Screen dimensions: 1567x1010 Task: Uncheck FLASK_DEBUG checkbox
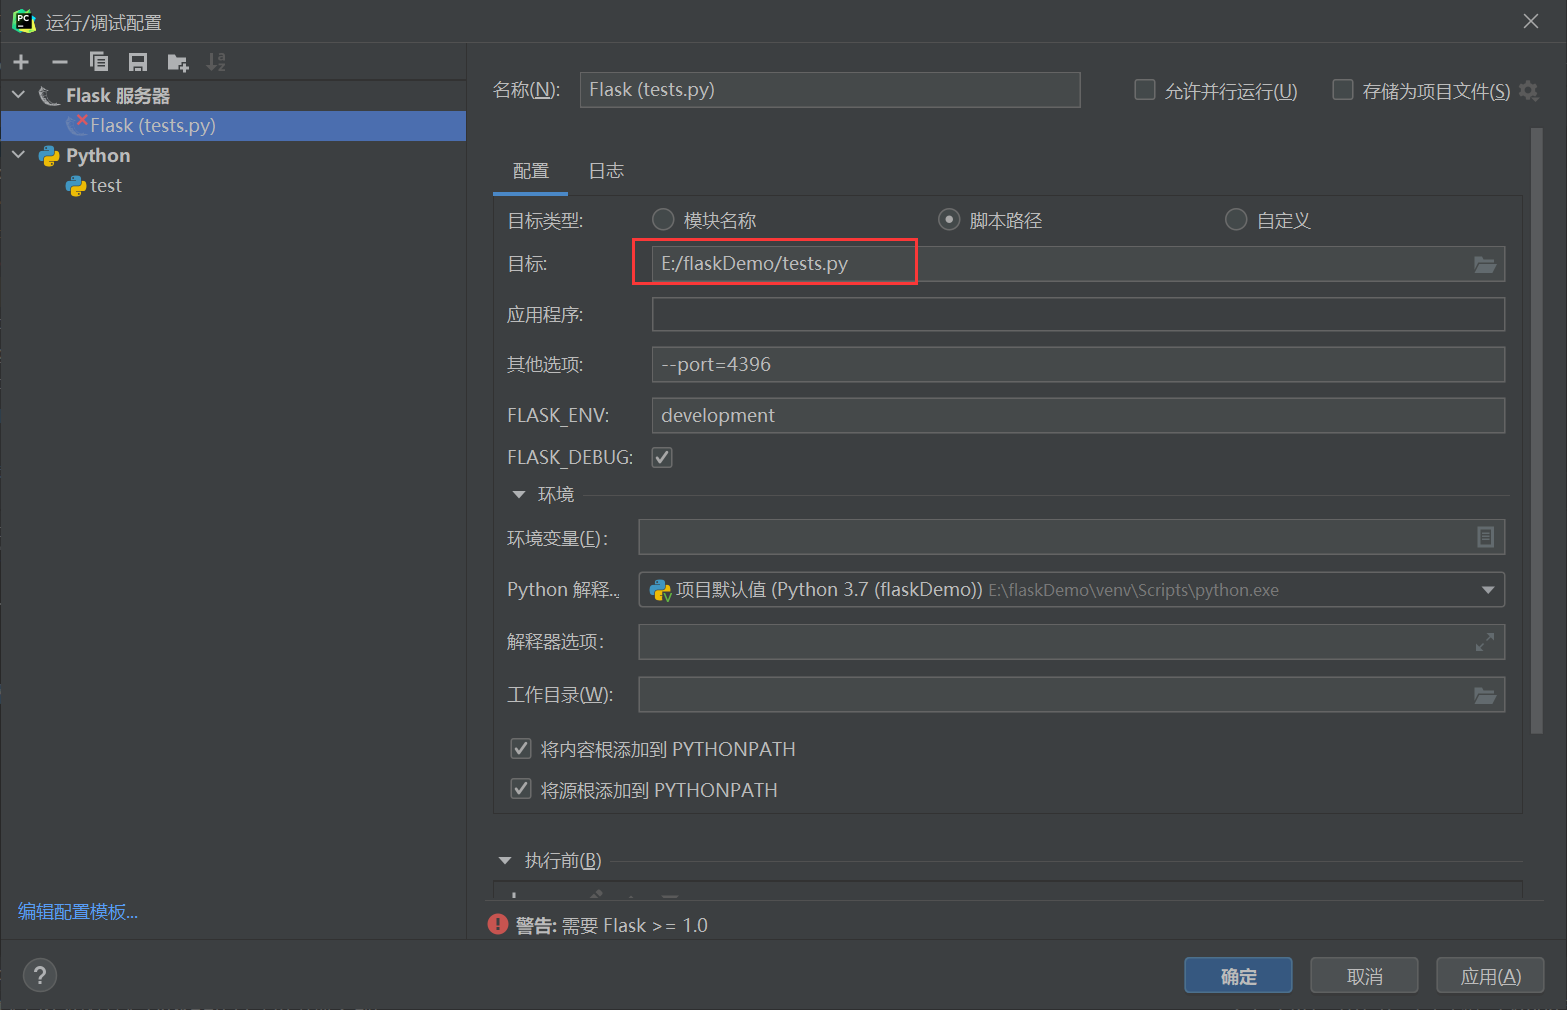[x=661, y=456]
